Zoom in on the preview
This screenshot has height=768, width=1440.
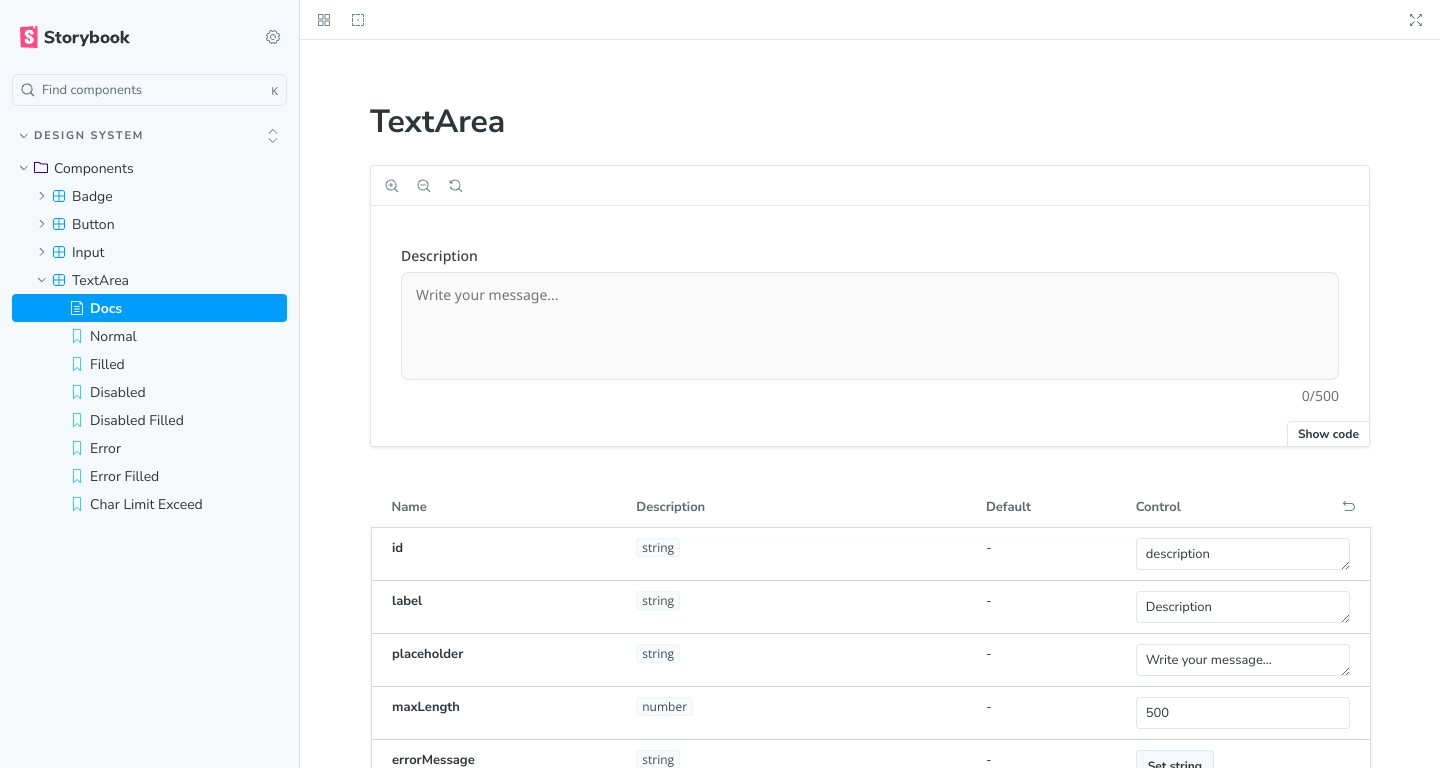392,186
